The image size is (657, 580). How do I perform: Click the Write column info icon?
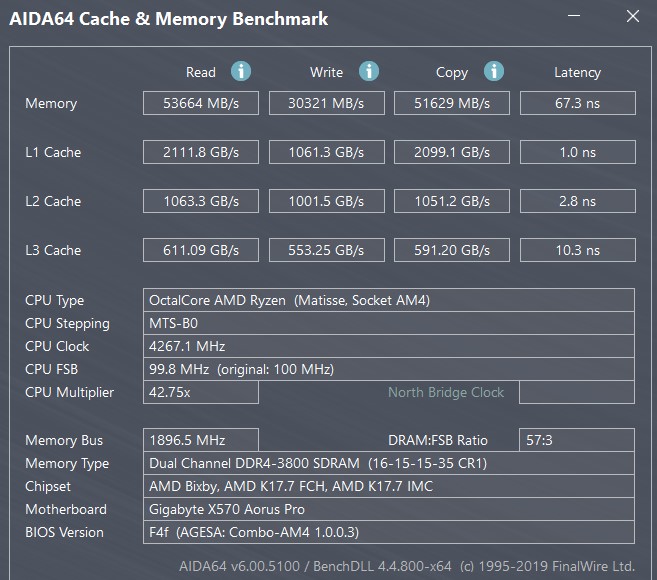point(369,71)
